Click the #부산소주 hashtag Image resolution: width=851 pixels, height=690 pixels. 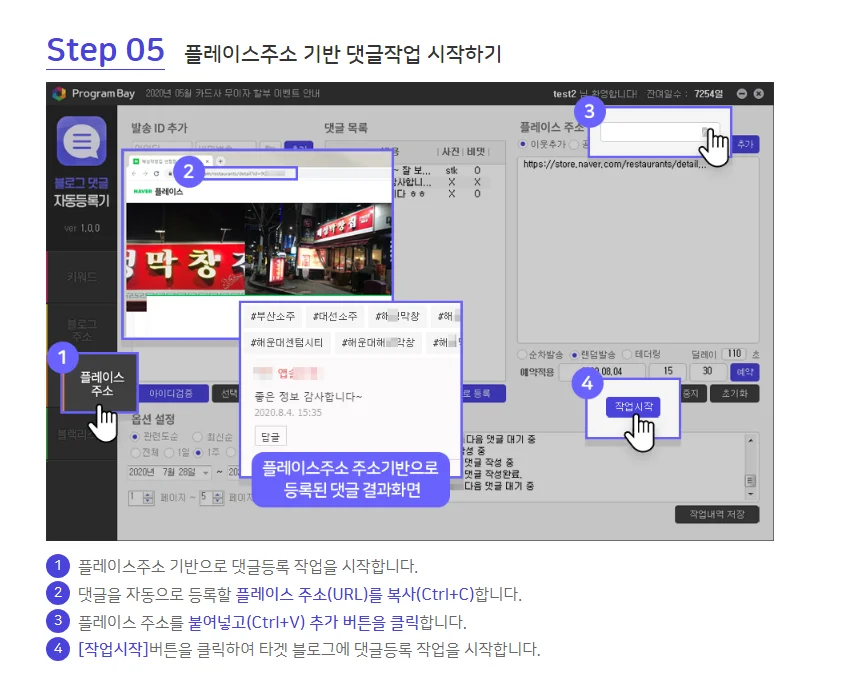pos(272,316)
